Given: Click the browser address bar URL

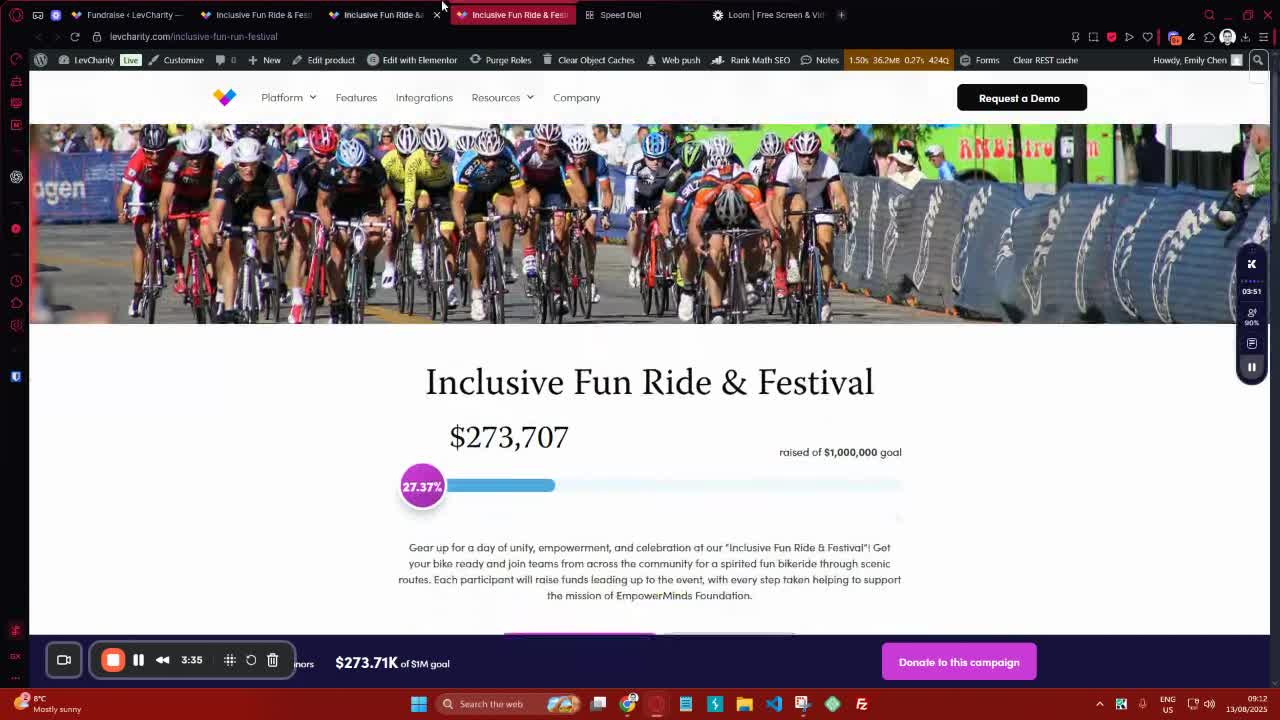Looking at the screenshot, I should [193, 37].
